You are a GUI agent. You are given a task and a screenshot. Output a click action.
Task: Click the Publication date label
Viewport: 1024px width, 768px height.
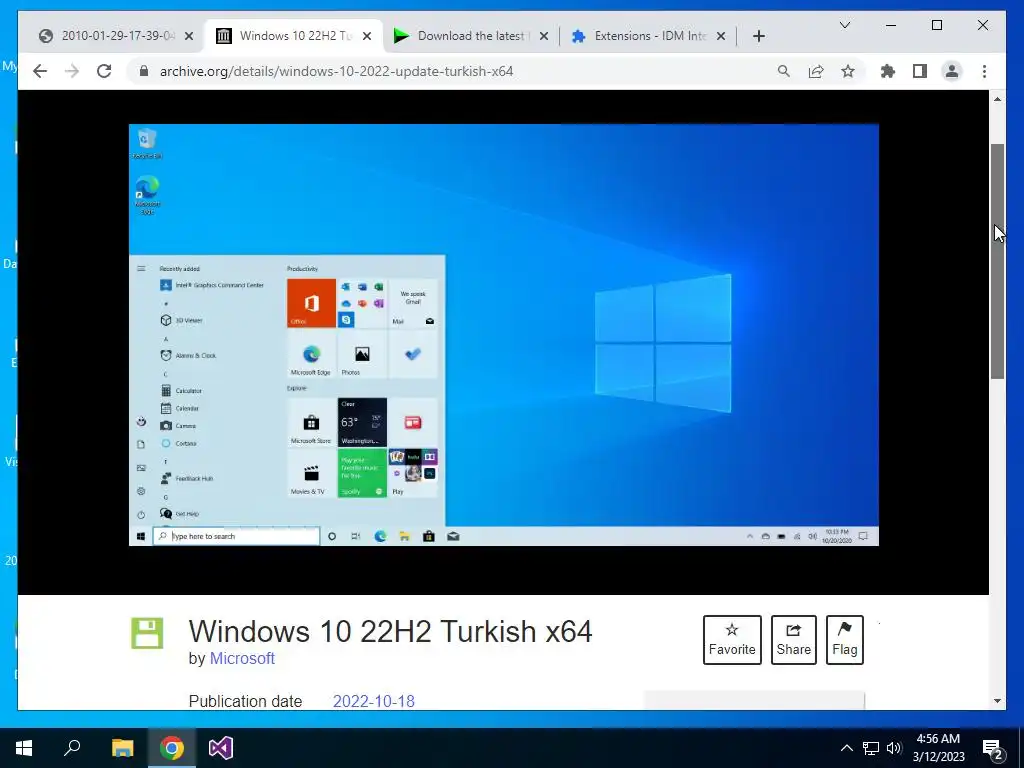[245, 701]
